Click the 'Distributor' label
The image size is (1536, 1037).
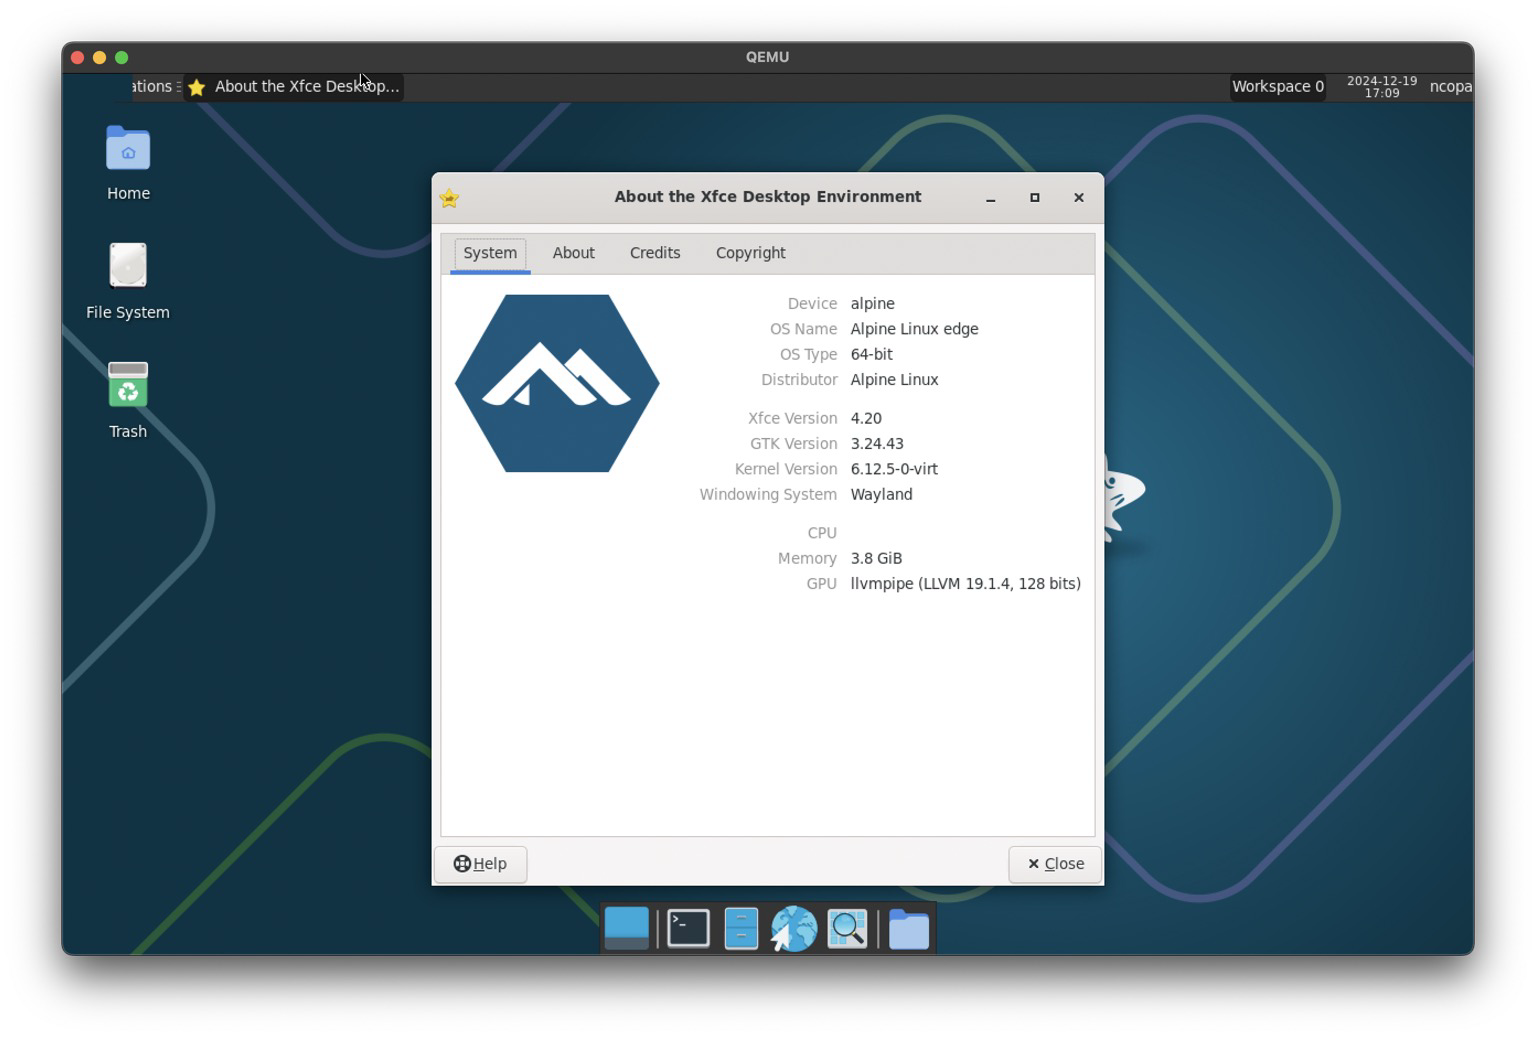click(799, 380)
